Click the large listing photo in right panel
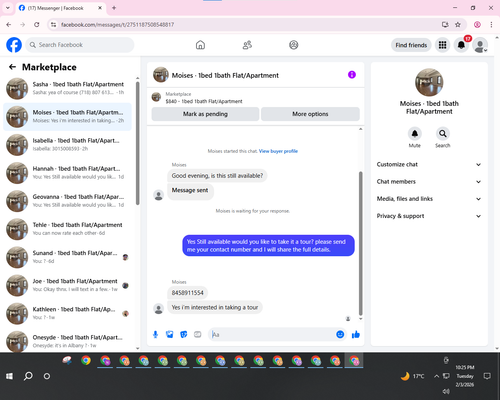 point(429,82)
